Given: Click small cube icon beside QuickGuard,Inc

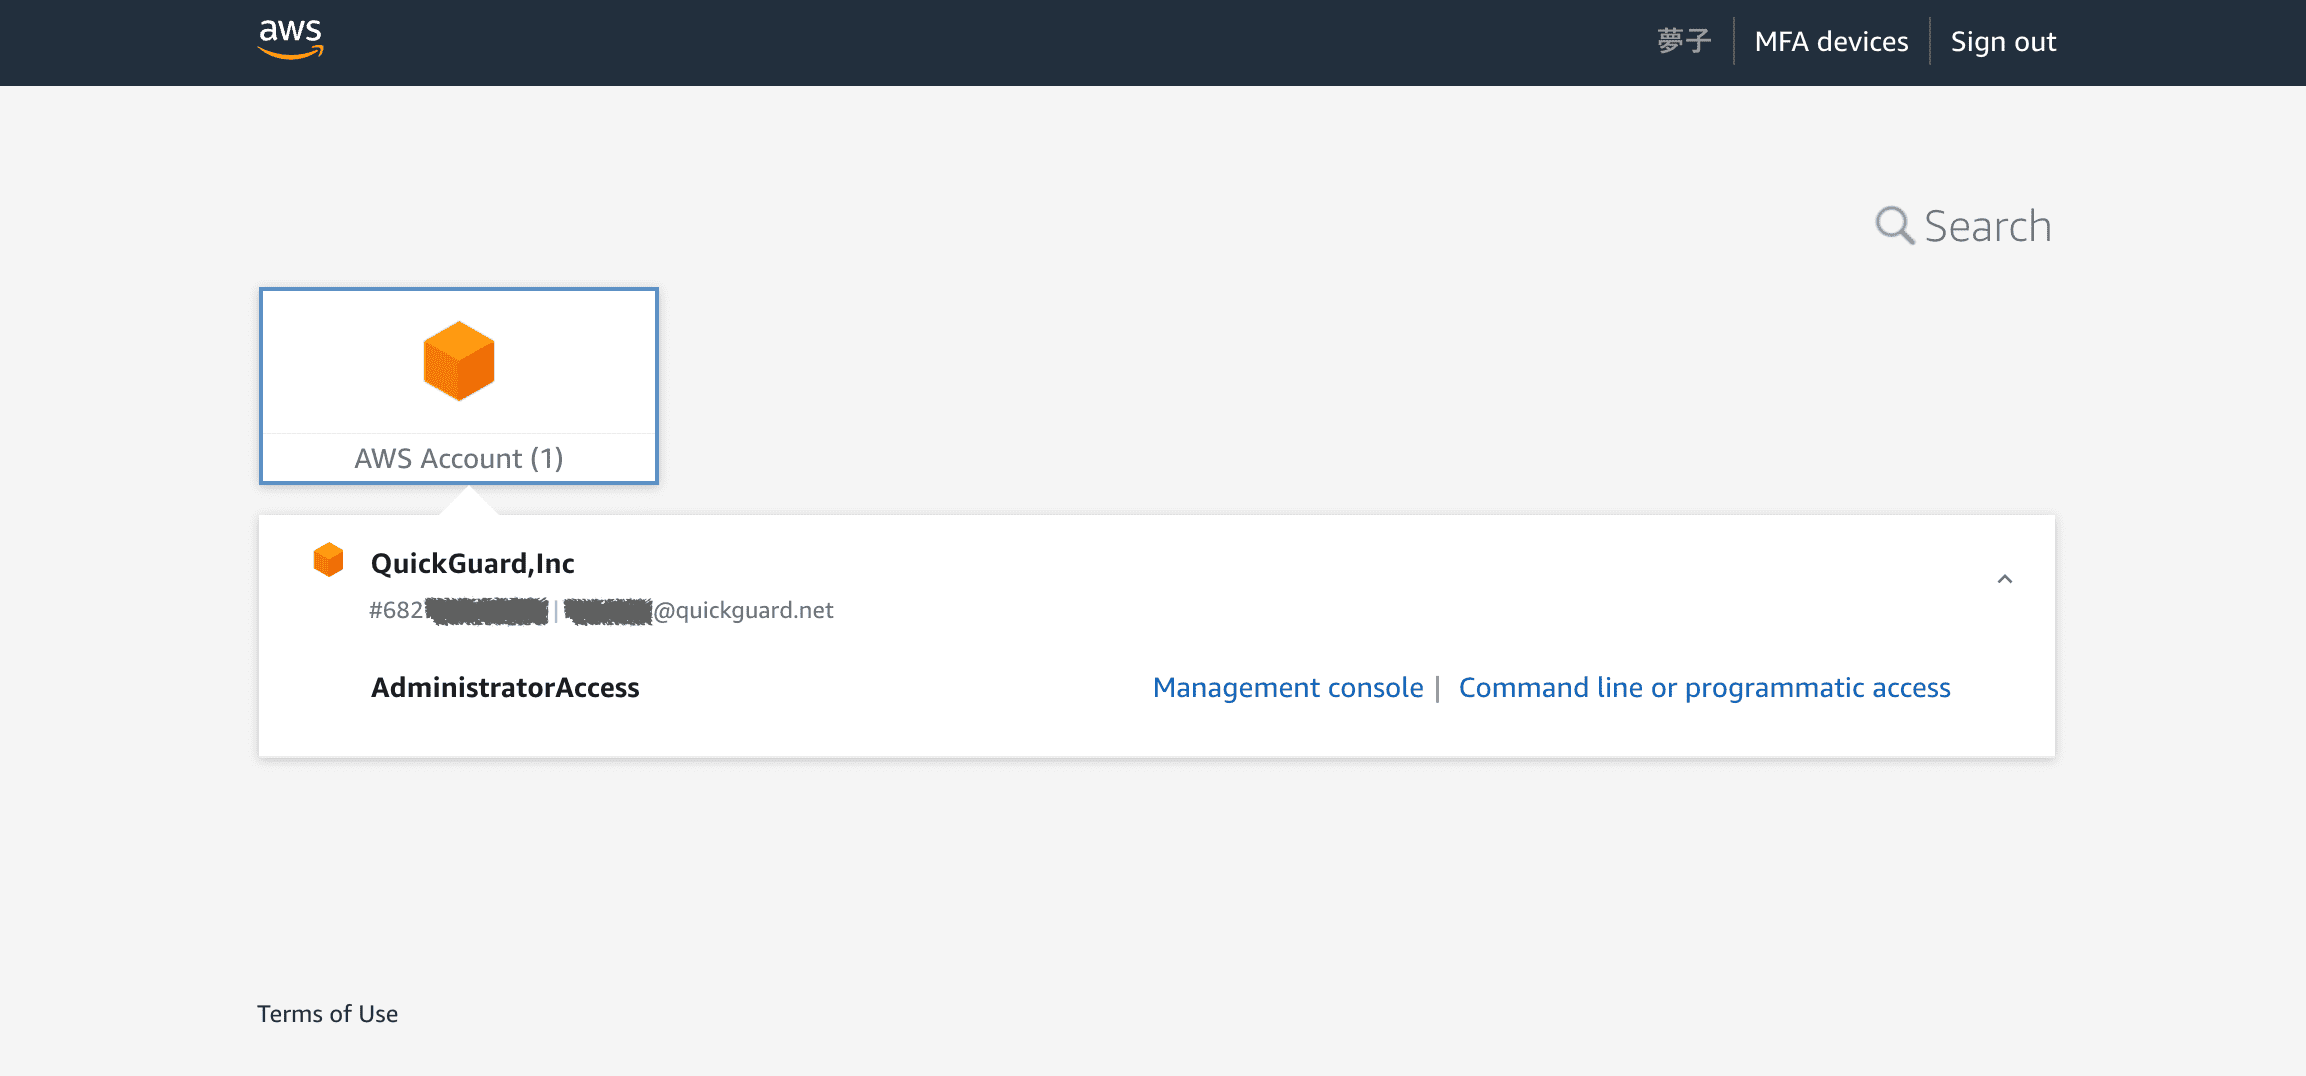Looking at the screenshot, I should click(328, 560).
